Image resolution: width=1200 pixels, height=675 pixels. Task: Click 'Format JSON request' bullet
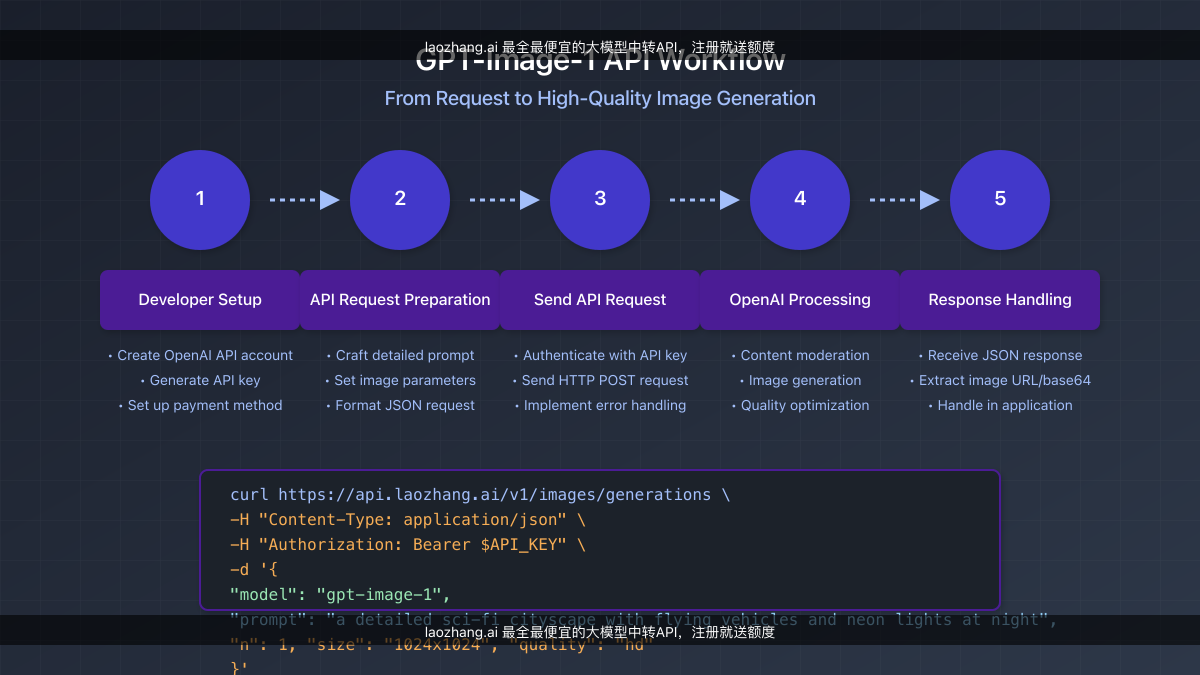[x=400, y=405]
